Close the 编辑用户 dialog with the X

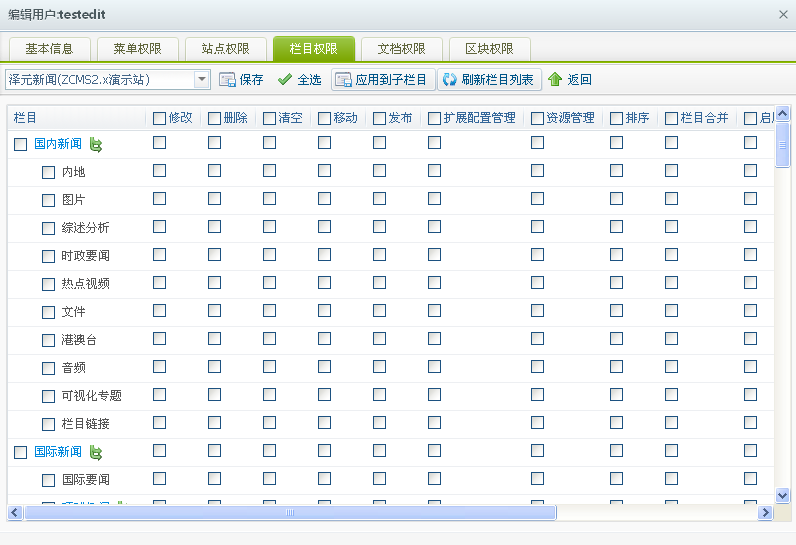coord(783,14)
